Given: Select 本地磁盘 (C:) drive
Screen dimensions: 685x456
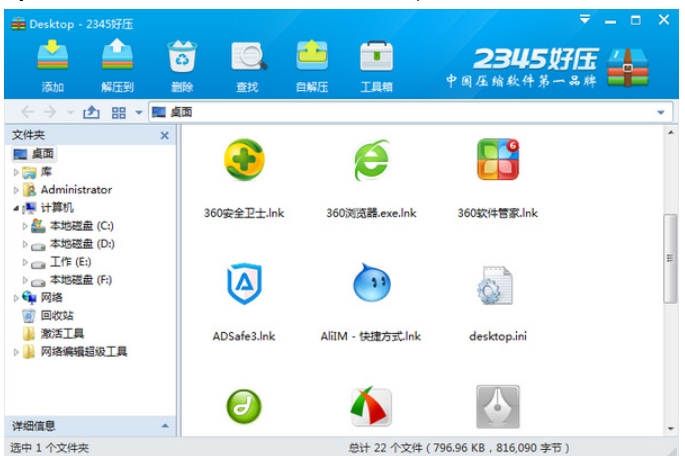Looking at the screenshot, I should [x=73, y=226].
